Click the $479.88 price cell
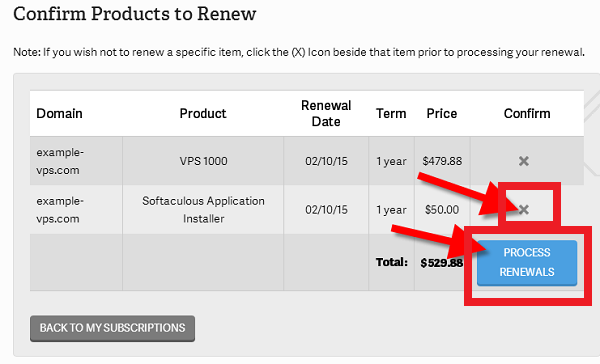 [x=442, y=161]
